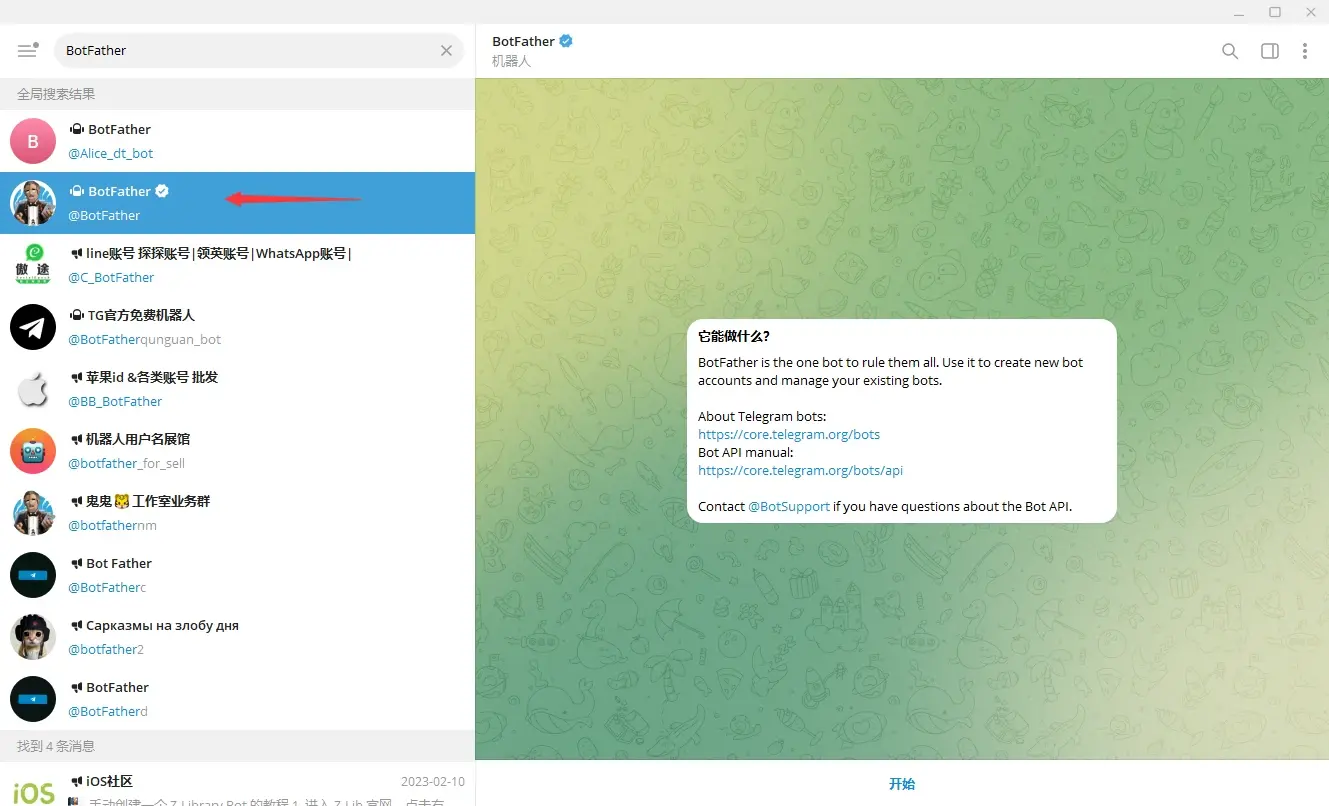
Task: Click the black Telegram paper-plane avatar
Action: click(33, 327)
